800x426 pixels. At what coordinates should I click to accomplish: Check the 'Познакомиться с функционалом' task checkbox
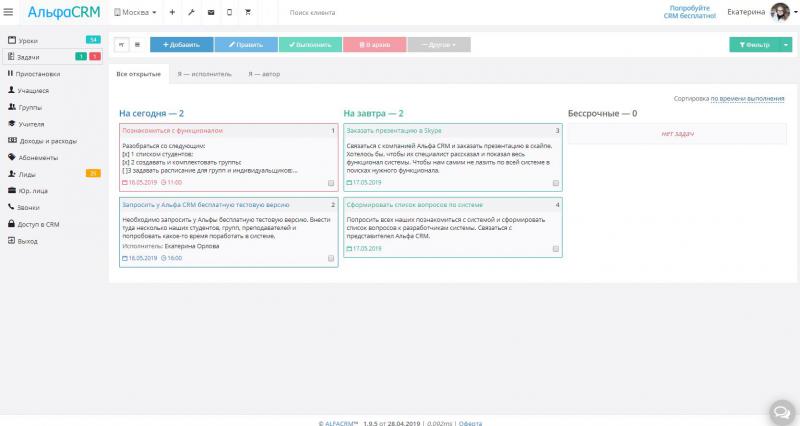click(x=331, y=183)
